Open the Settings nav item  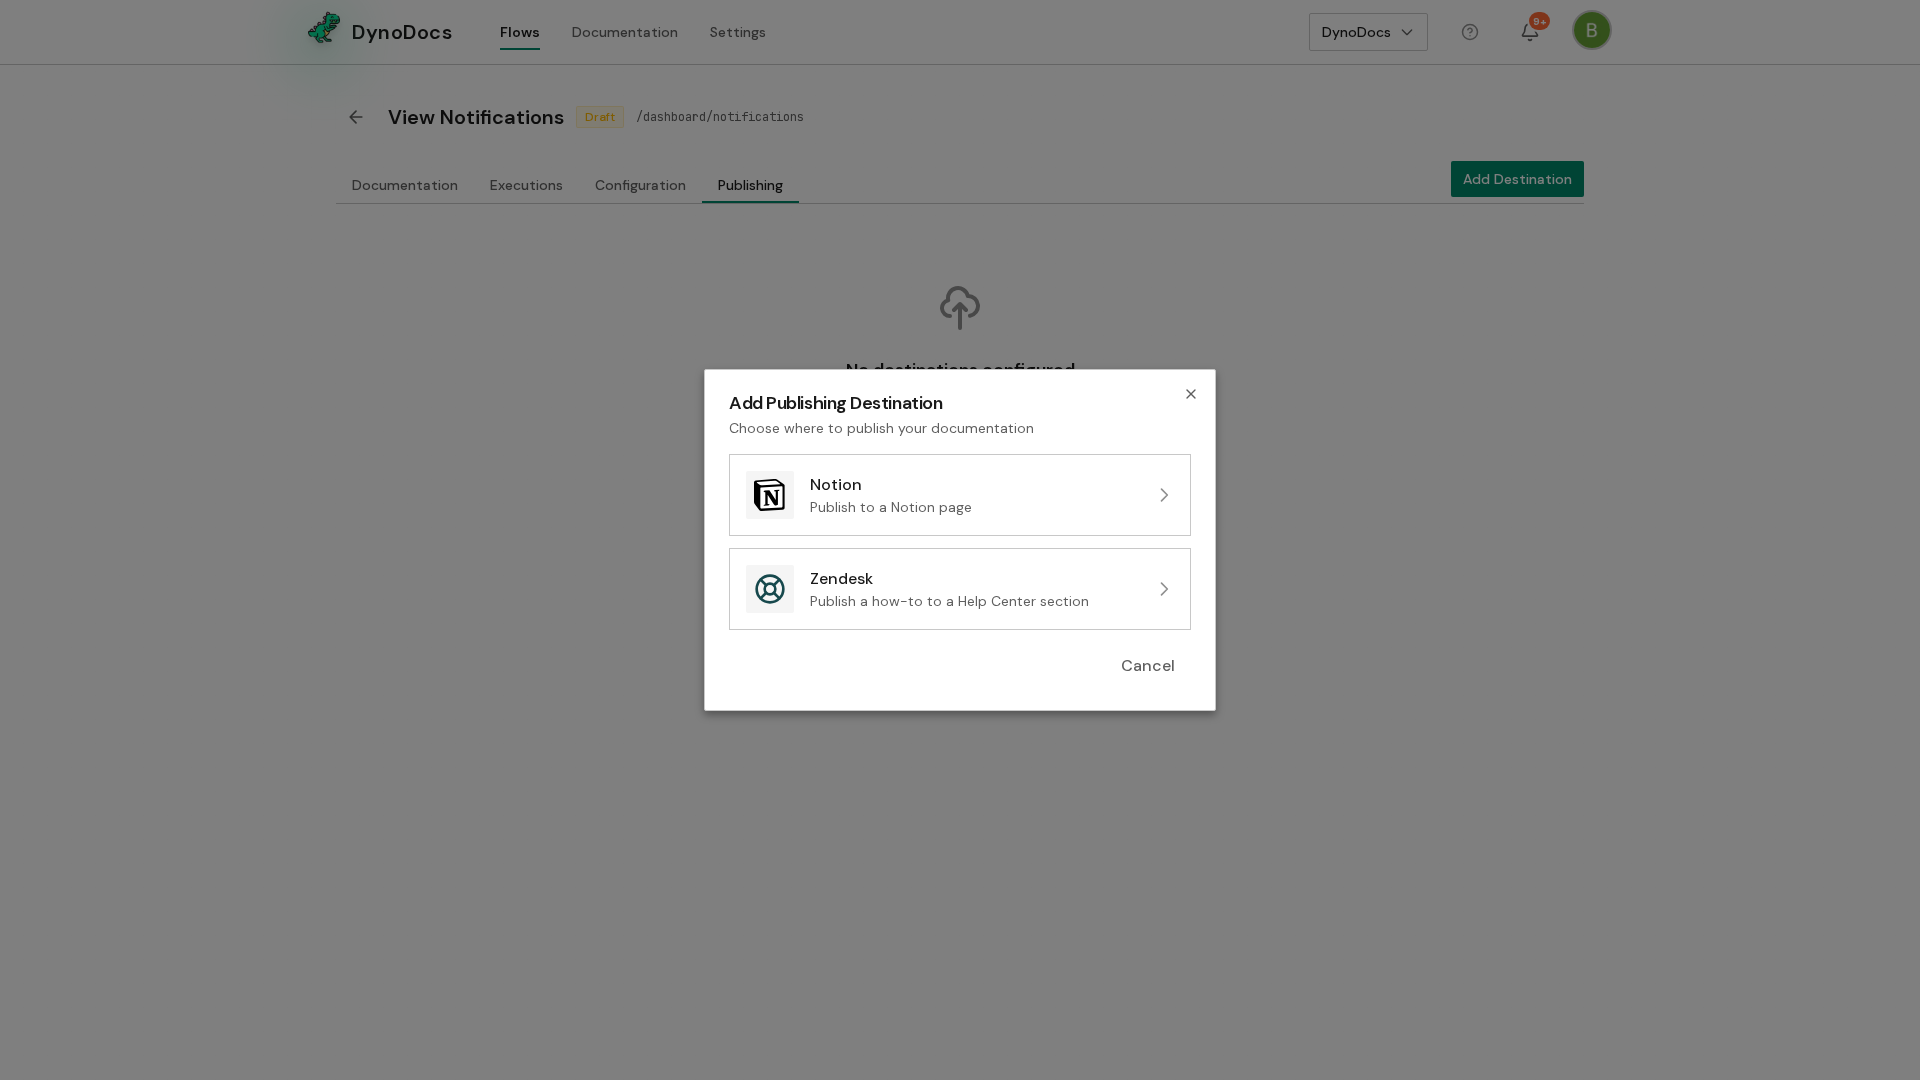click(738, 32)
